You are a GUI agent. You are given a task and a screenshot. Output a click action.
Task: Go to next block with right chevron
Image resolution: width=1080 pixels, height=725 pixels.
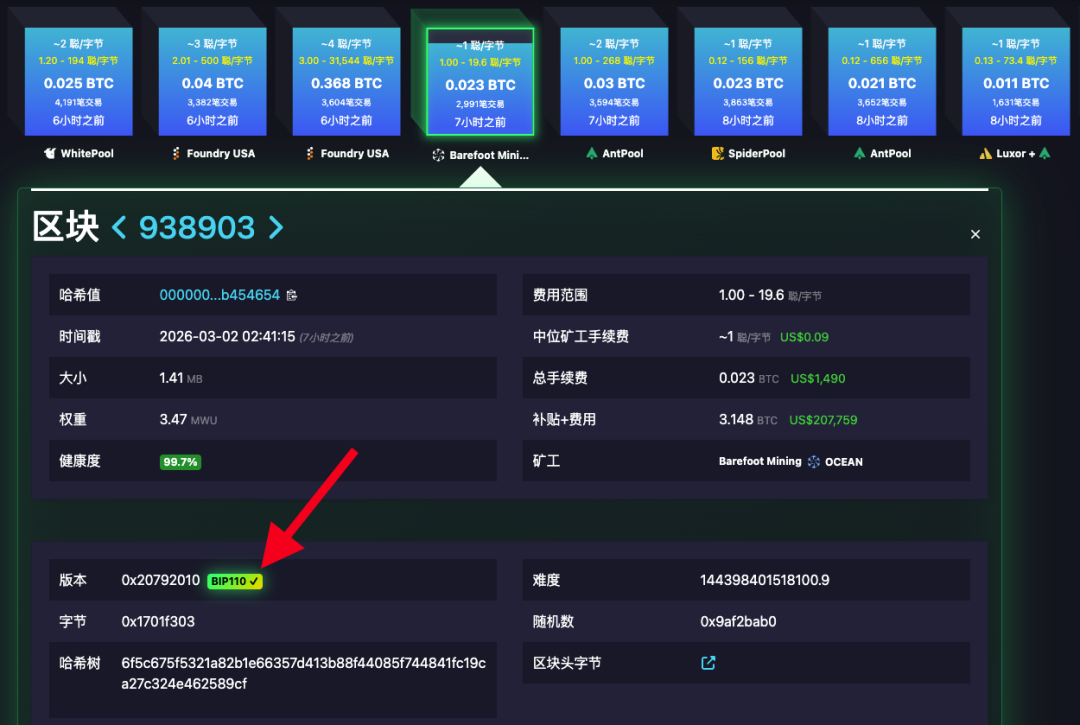(276, 227)
